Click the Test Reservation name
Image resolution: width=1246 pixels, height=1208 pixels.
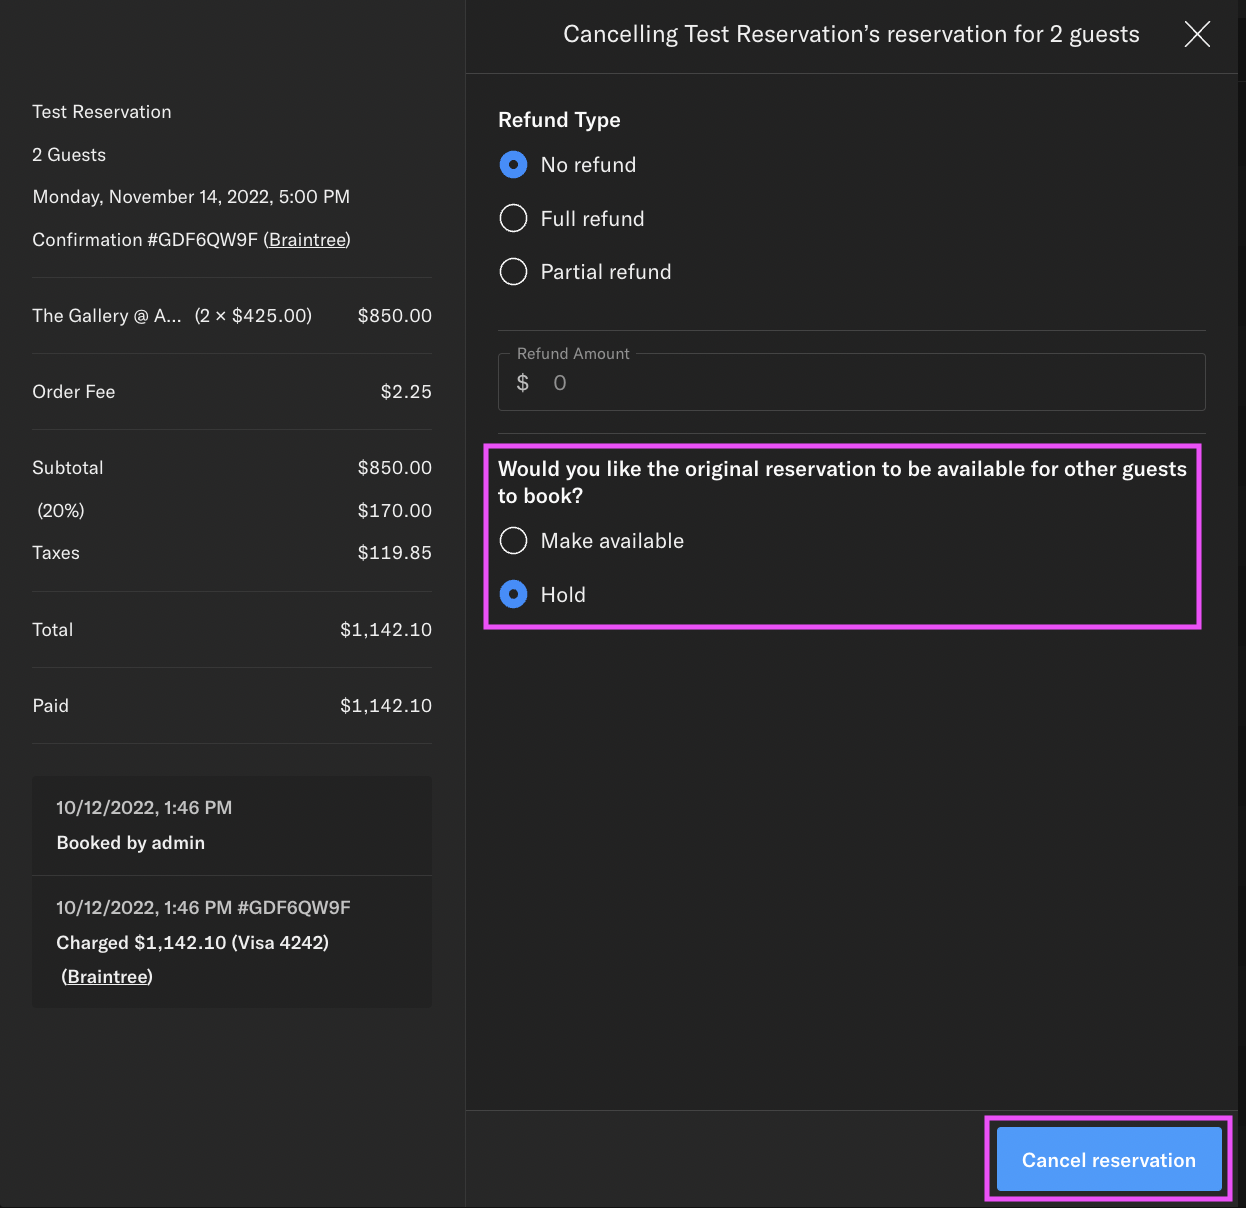click(101, 111)
